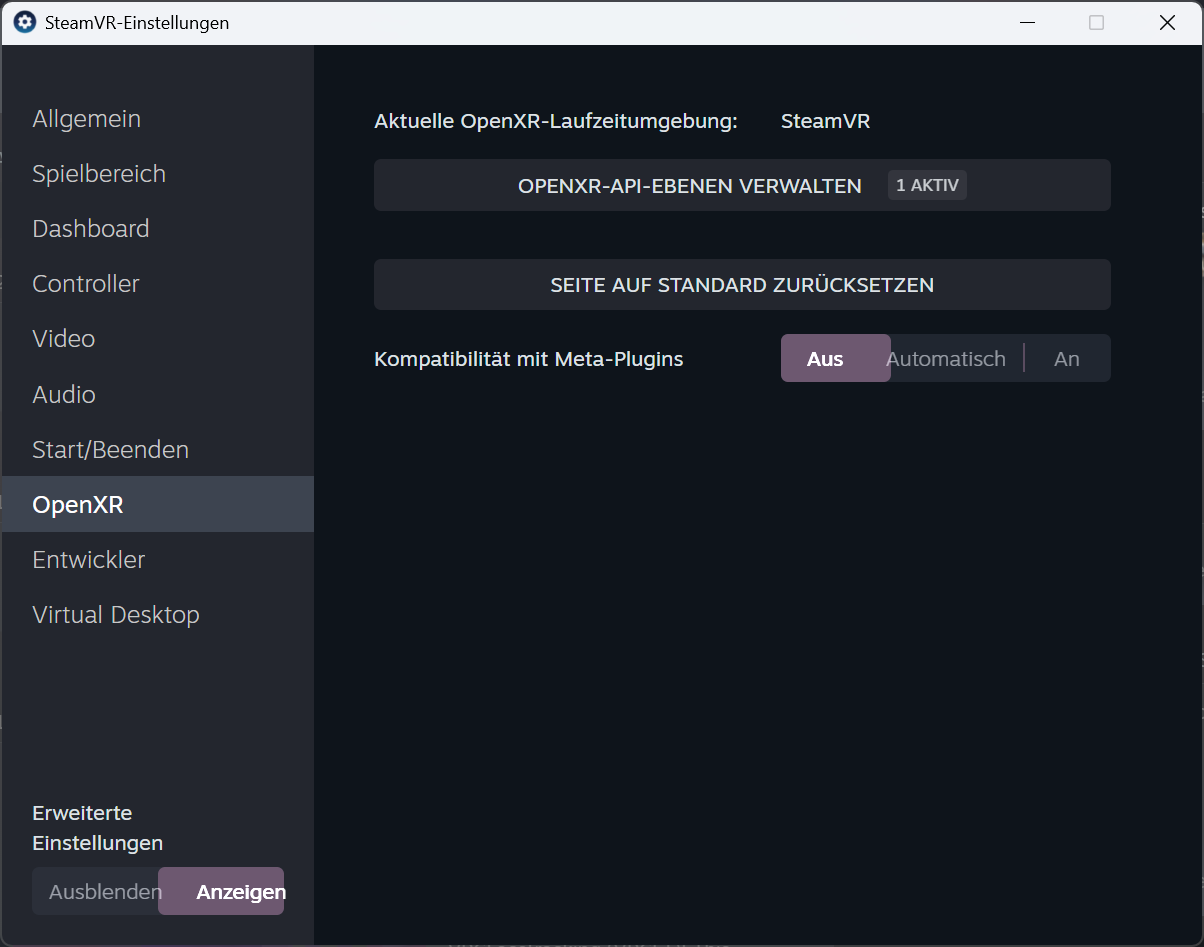The width and height of the screenshot is (1204, 947).
Task: Open the Start/Beenden section
Action: pos(158,449)
